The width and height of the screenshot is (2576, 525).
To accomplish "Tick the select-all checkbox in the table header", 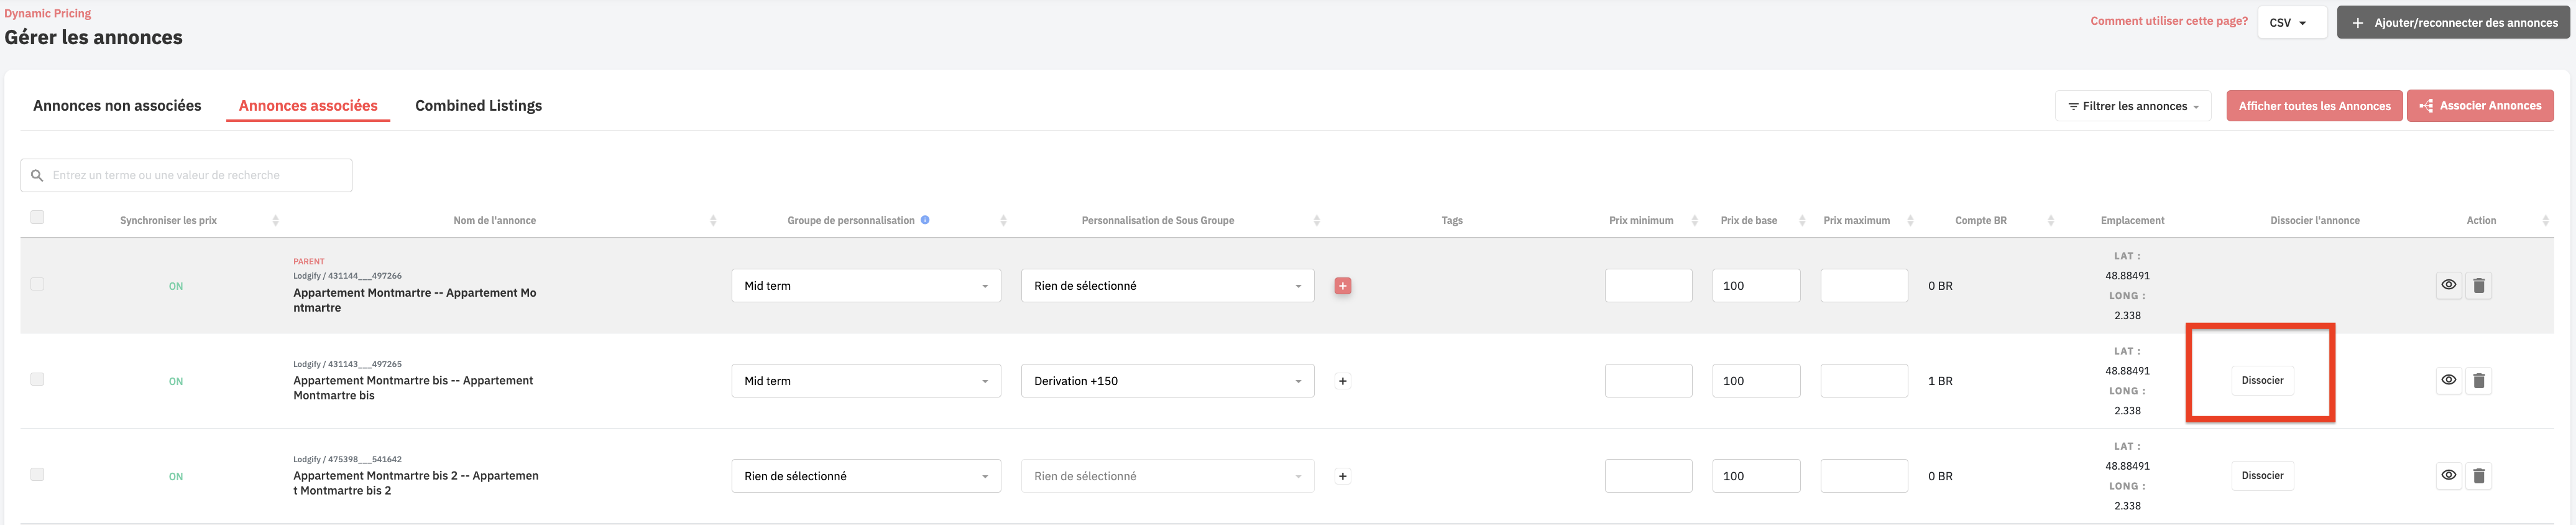I will click(37, 217).
